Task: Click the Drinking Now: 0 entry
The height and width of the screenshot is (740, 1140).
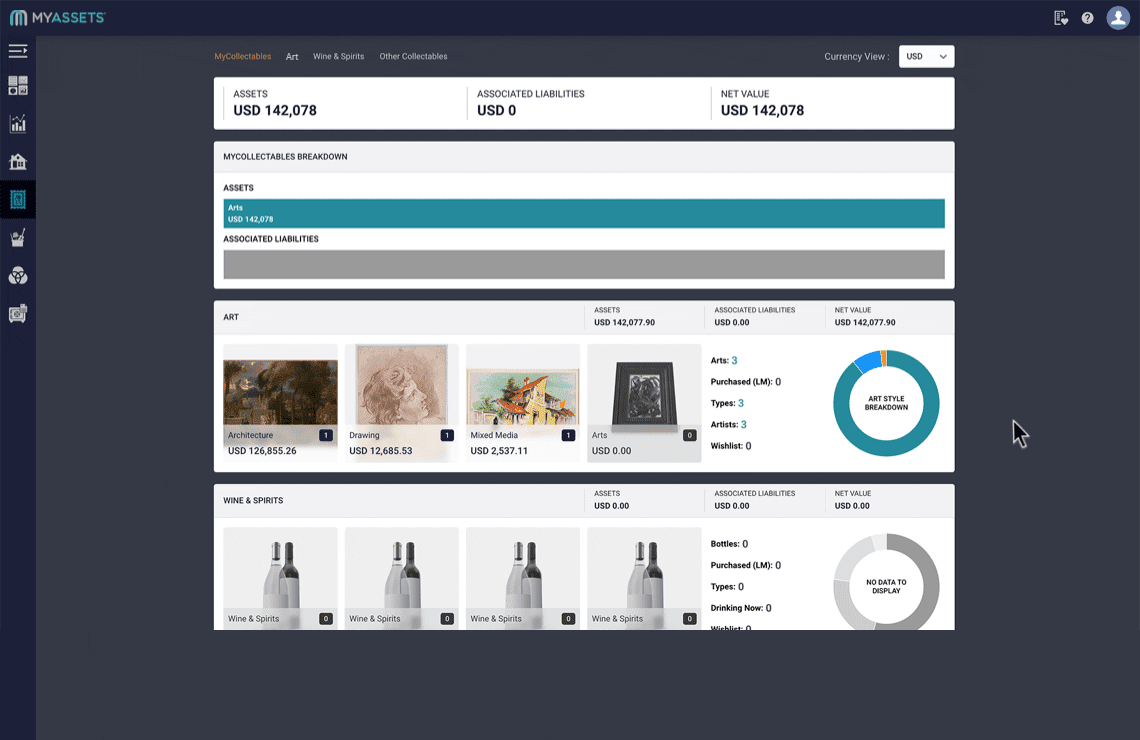Action: point(741,608)
